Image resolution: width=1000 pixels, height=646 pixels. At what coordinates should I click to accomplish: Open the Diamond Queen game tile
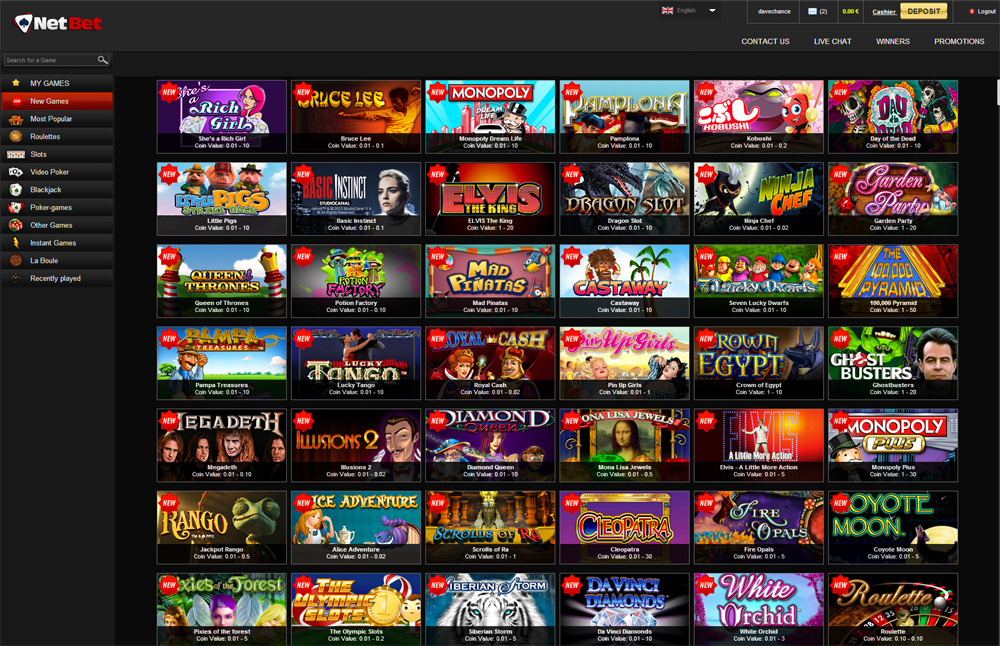pos(490,446)
